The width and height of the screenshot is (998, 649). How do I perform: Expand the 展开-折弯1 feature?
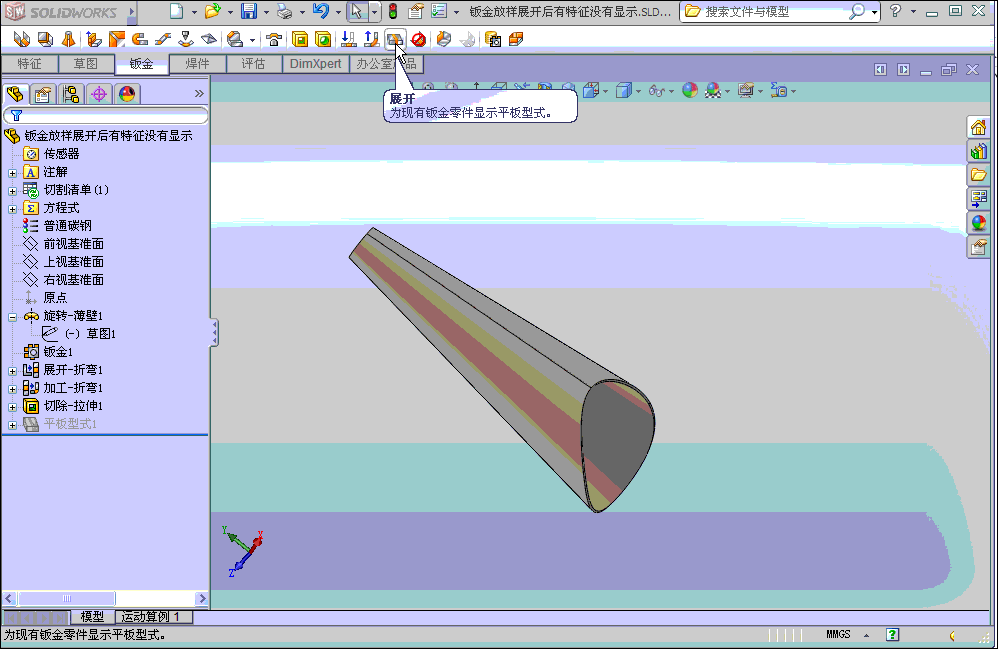12,370
